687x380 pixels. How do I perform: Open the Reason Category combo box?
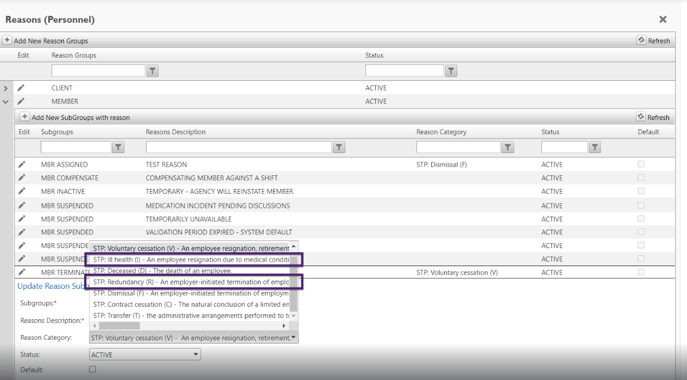point(194,337)
